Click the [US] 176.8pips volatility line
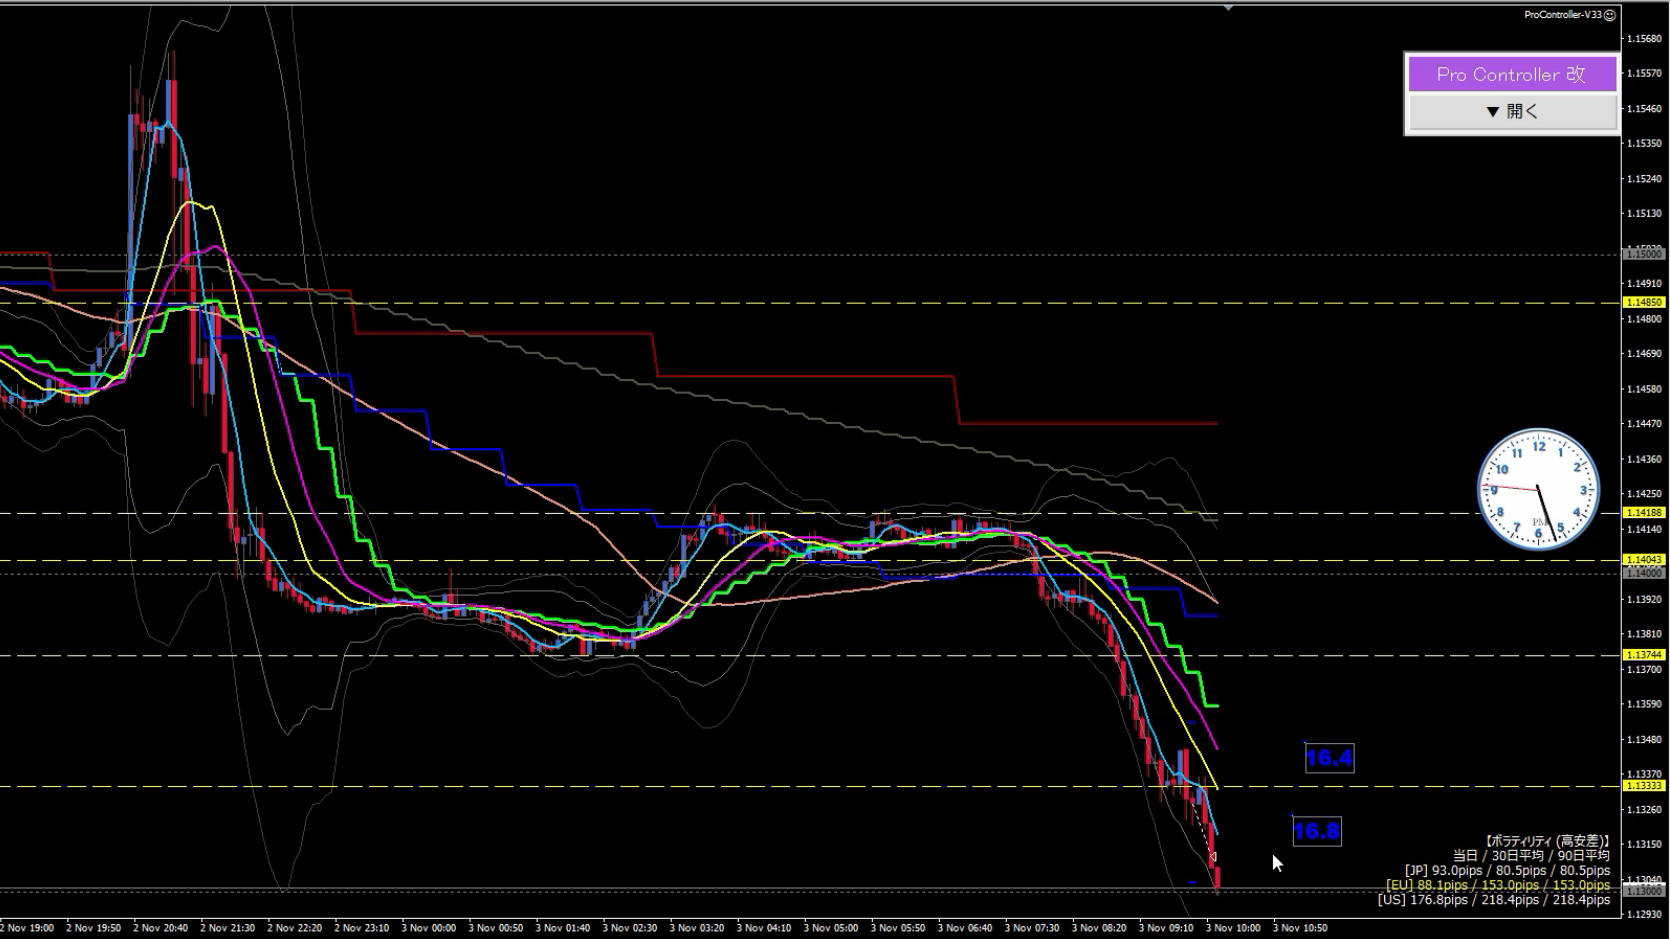1670x939 pixels. [x=1494, y=900]
